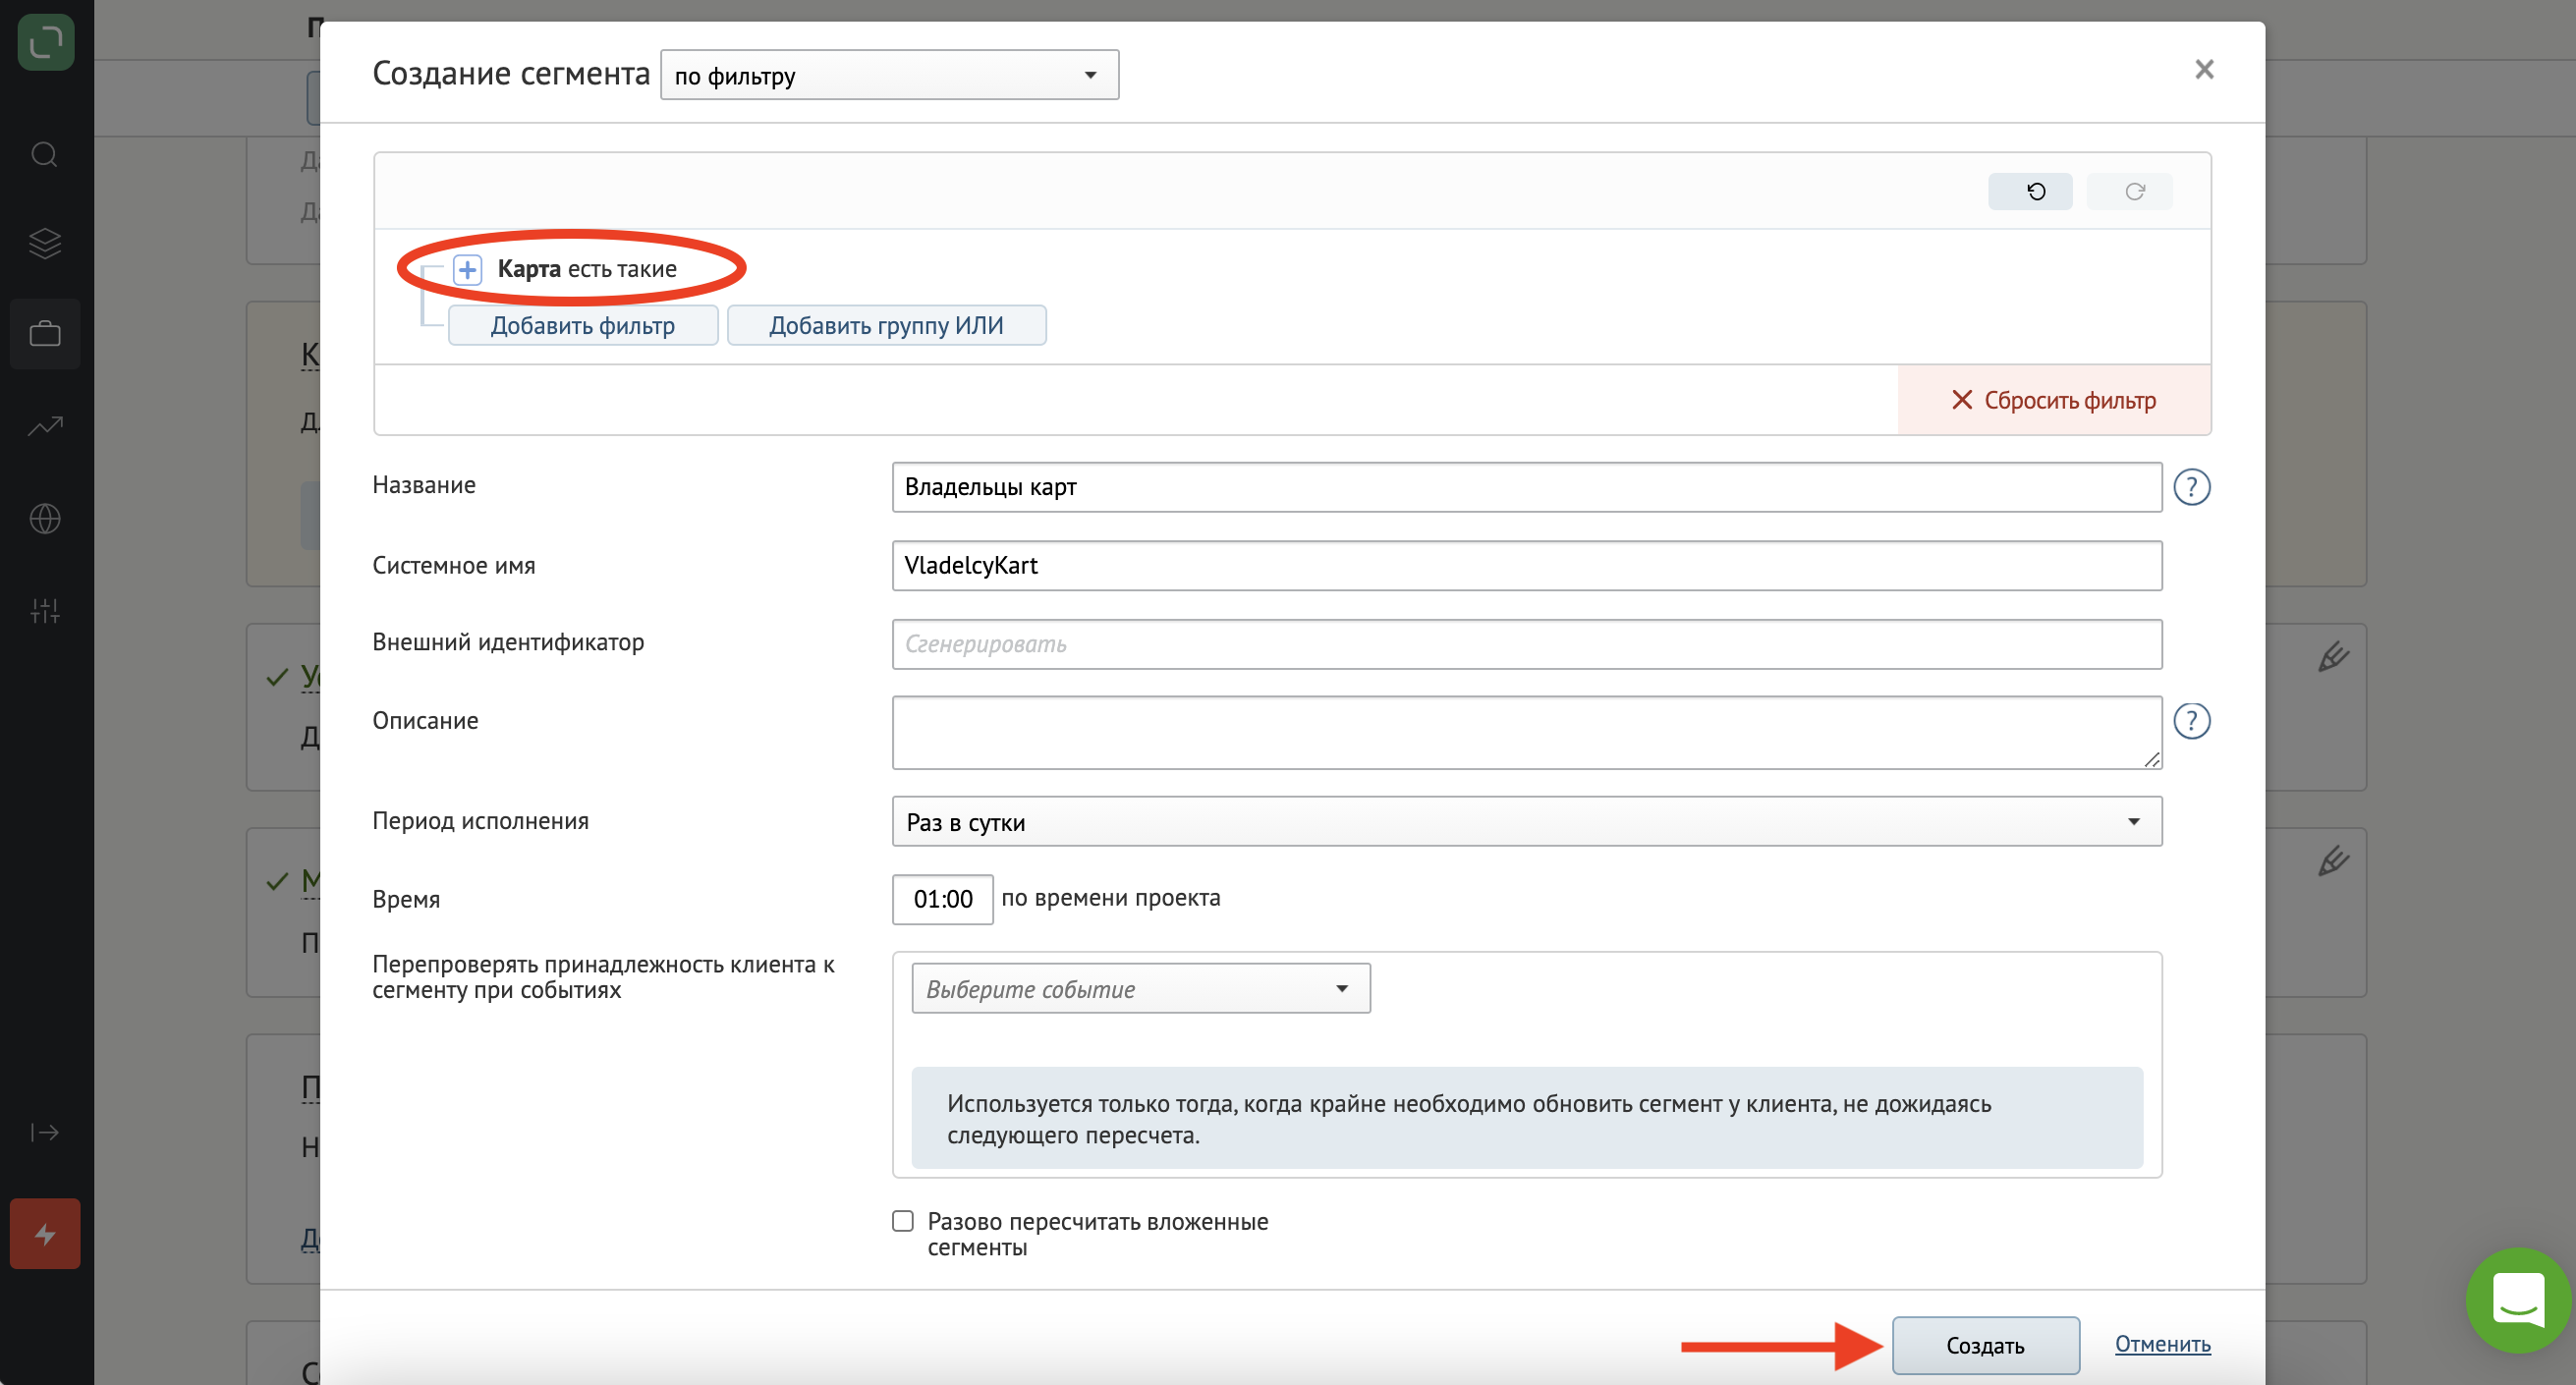Screen dimensions: 2576x1385
Task: Click the Время field showing 01:00
Action: tap(942, 899)
